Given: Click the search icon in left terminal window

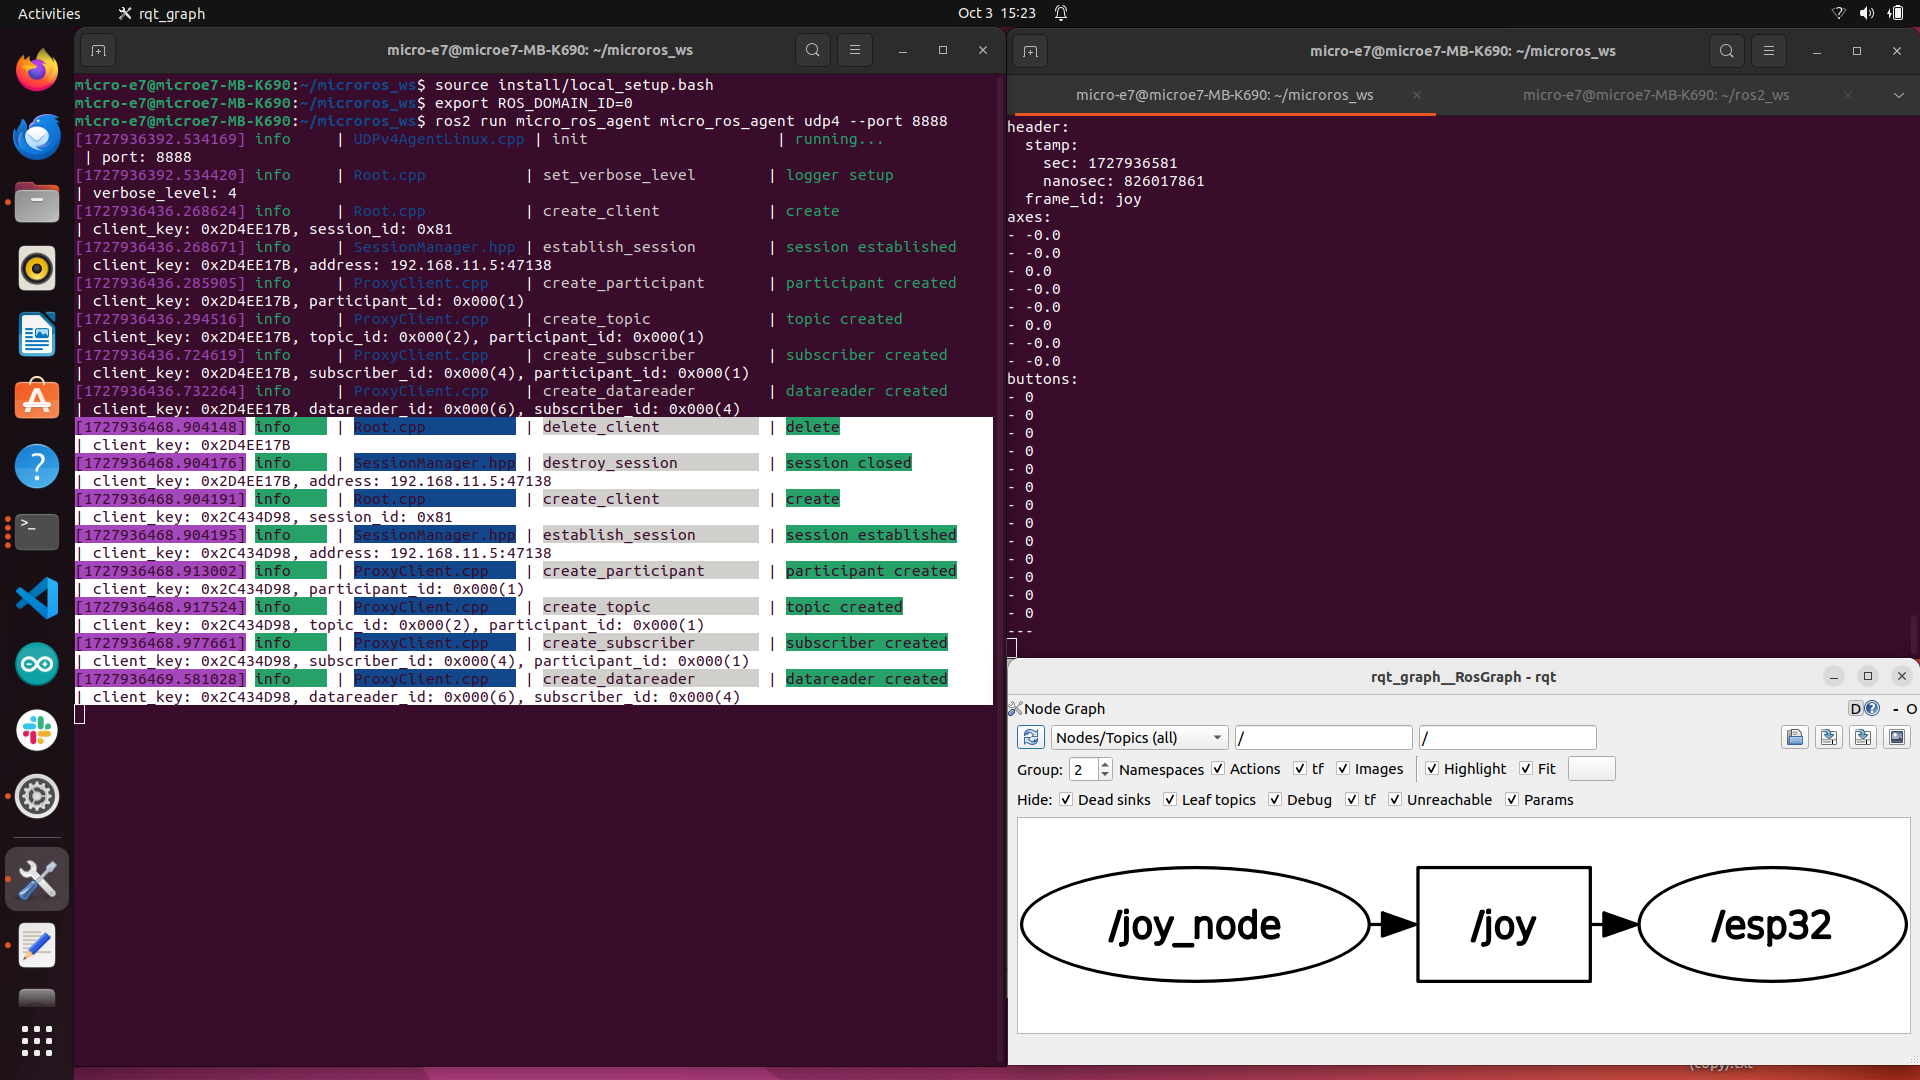Looking at the screenshot, I should [x=813, y=50].
